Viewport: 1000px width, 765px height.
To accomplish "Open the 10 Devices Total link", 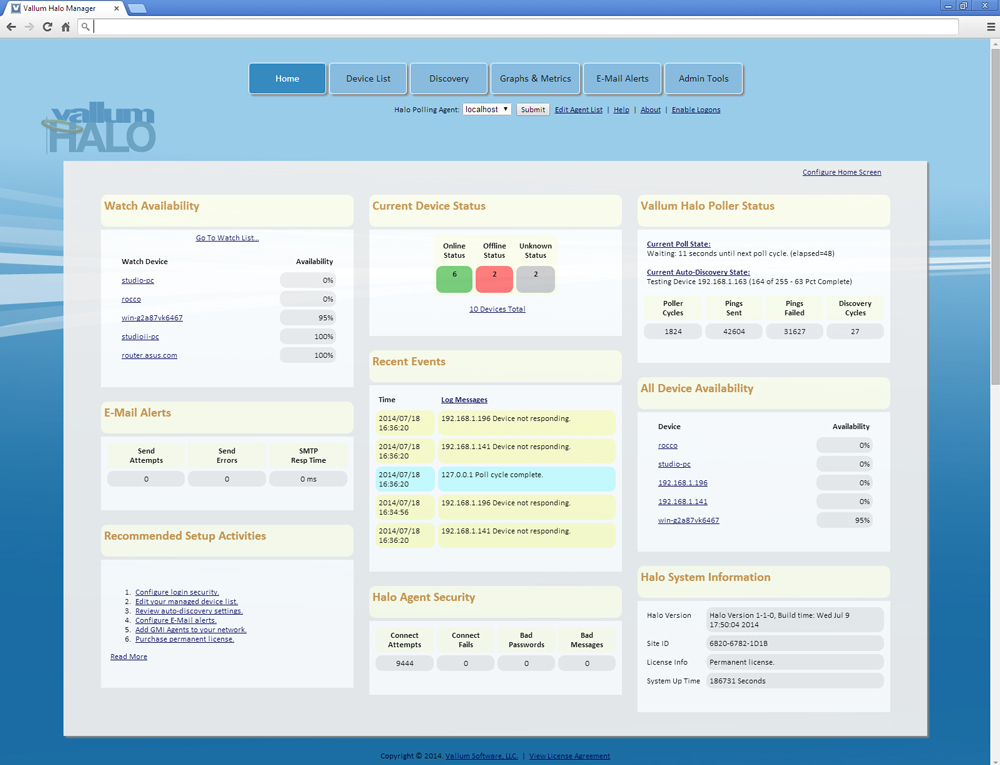I will click(497, 309).
